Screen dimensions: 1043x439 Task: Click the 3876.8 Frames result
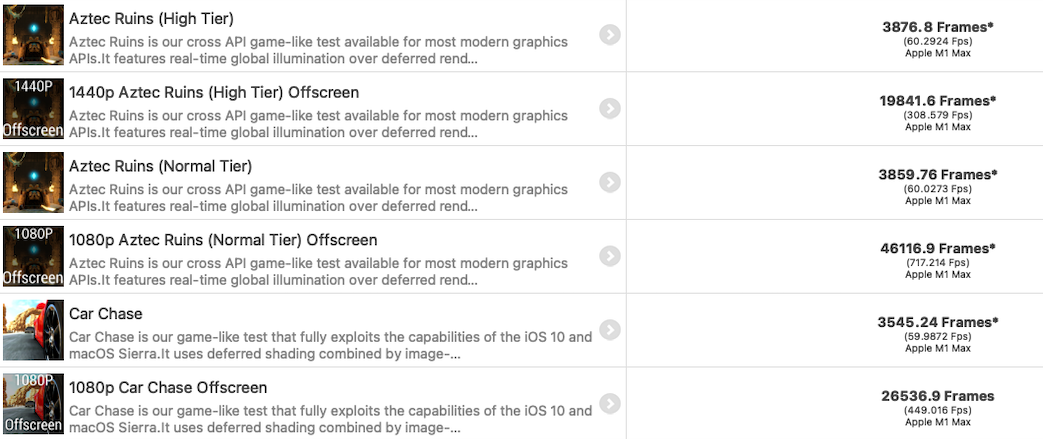pyautogui.click(x=938, y=27)
